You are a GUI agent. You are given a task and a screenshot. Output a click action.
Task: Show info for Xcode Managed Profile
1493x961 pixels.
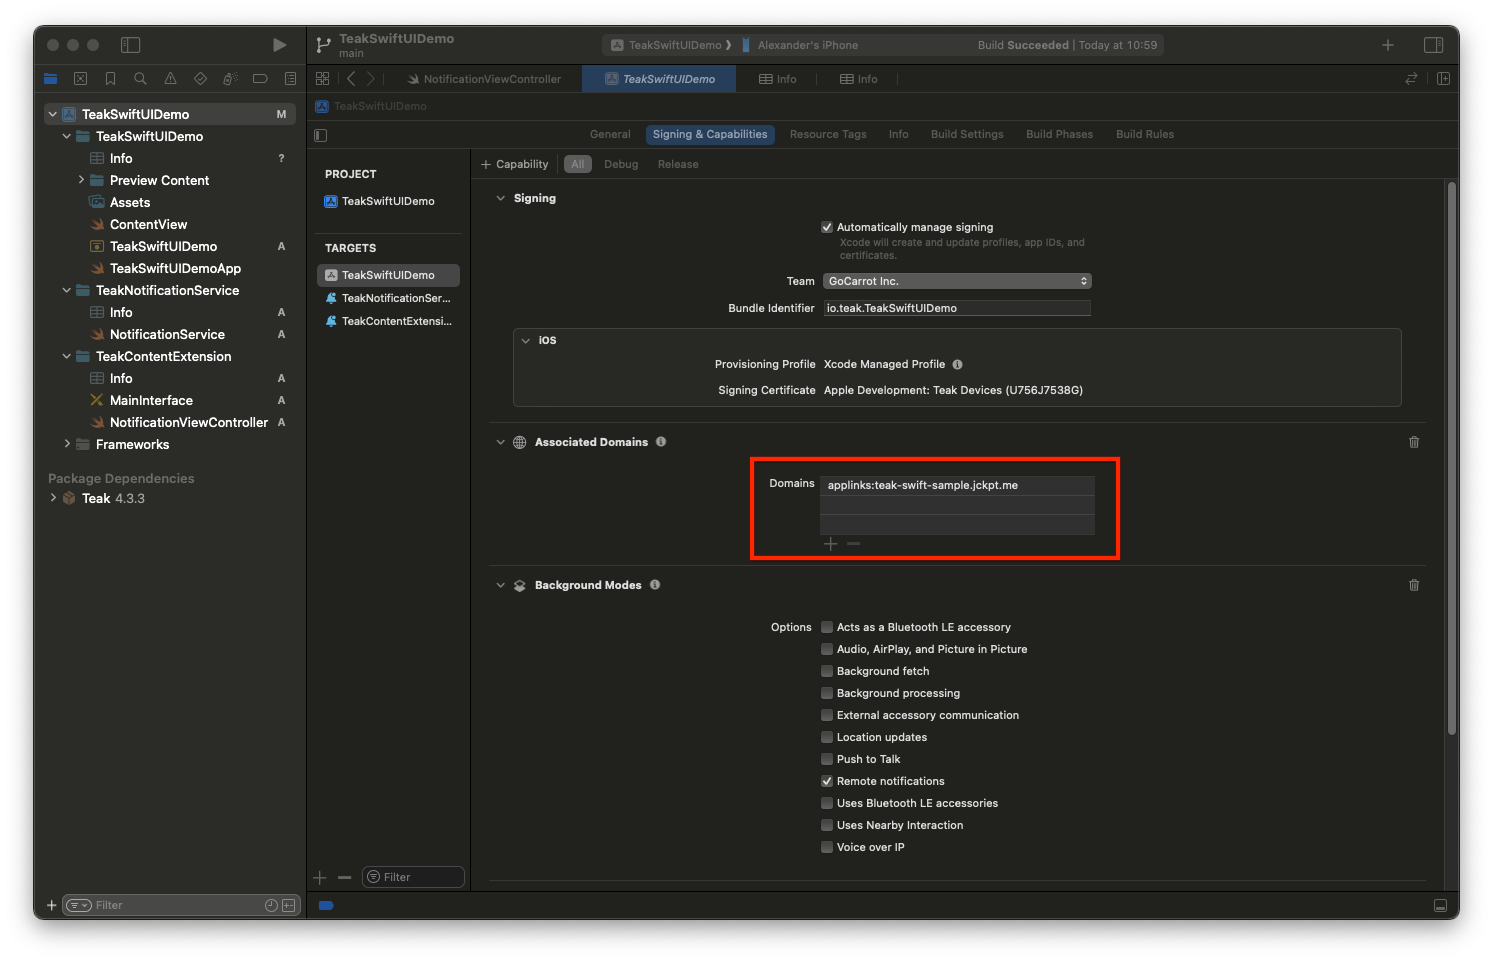pos(957,365)
